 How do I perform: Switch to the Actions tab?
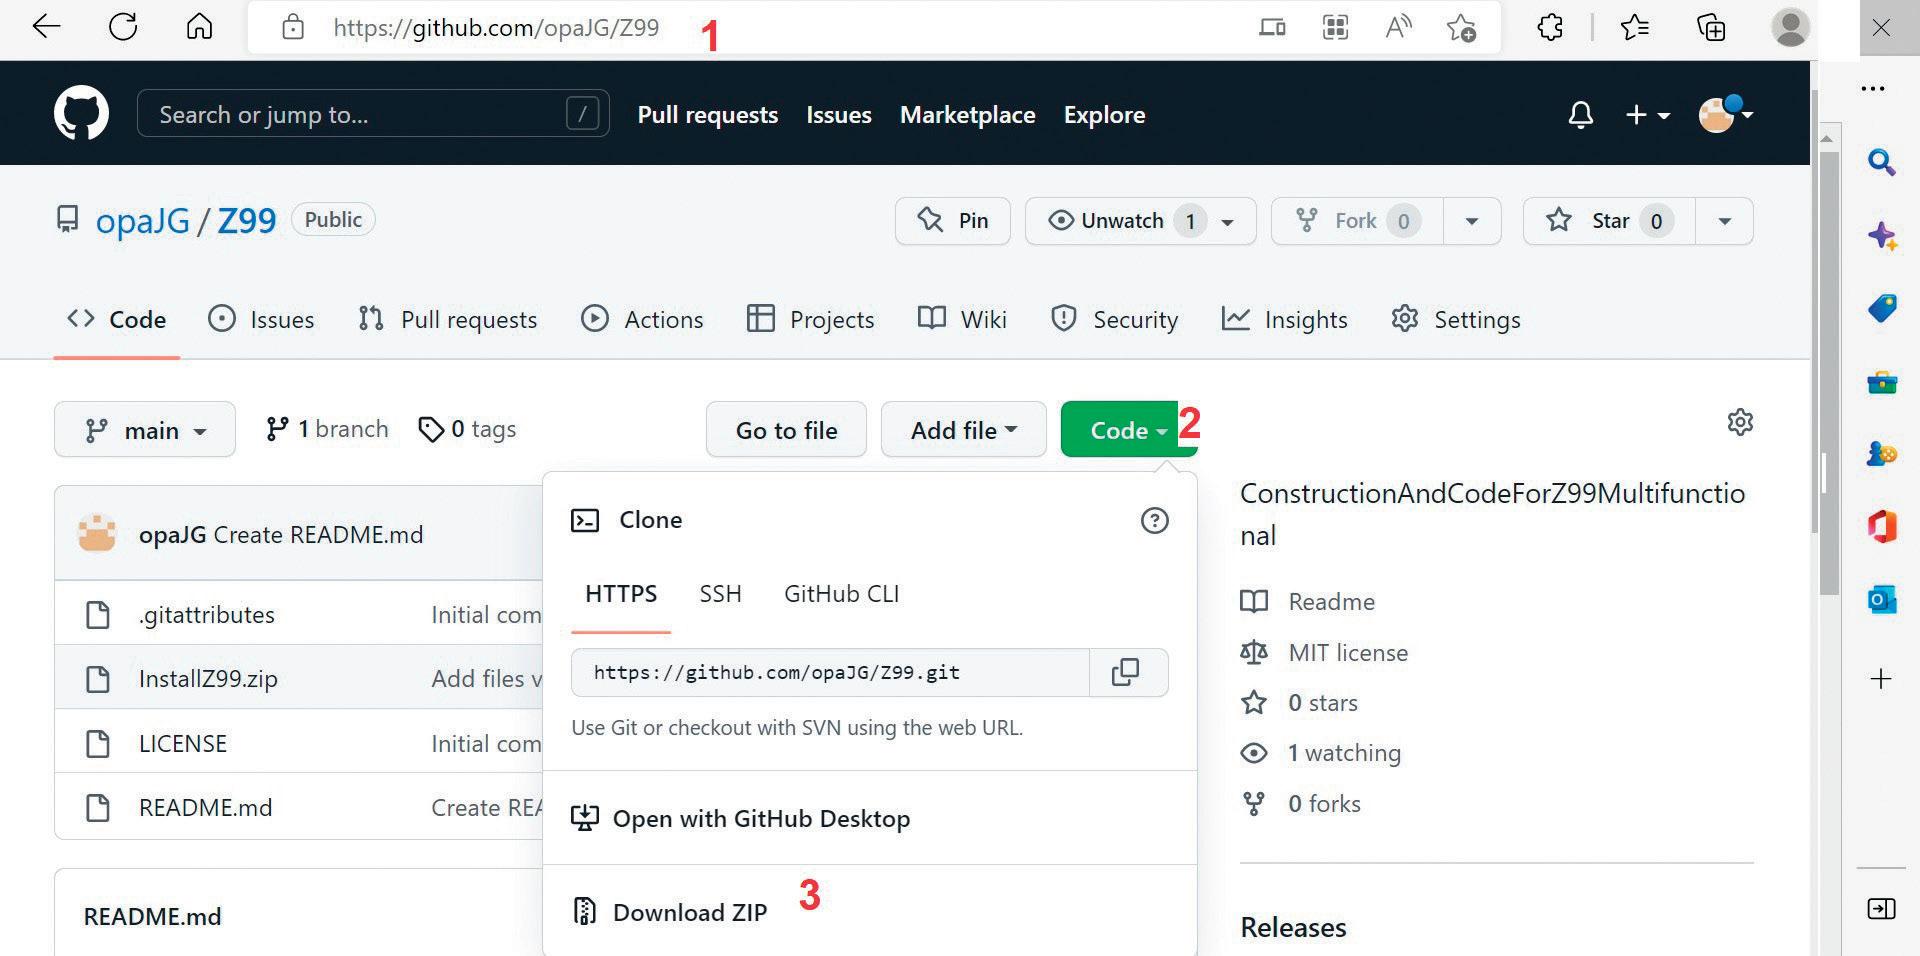[x=642, y=319]
